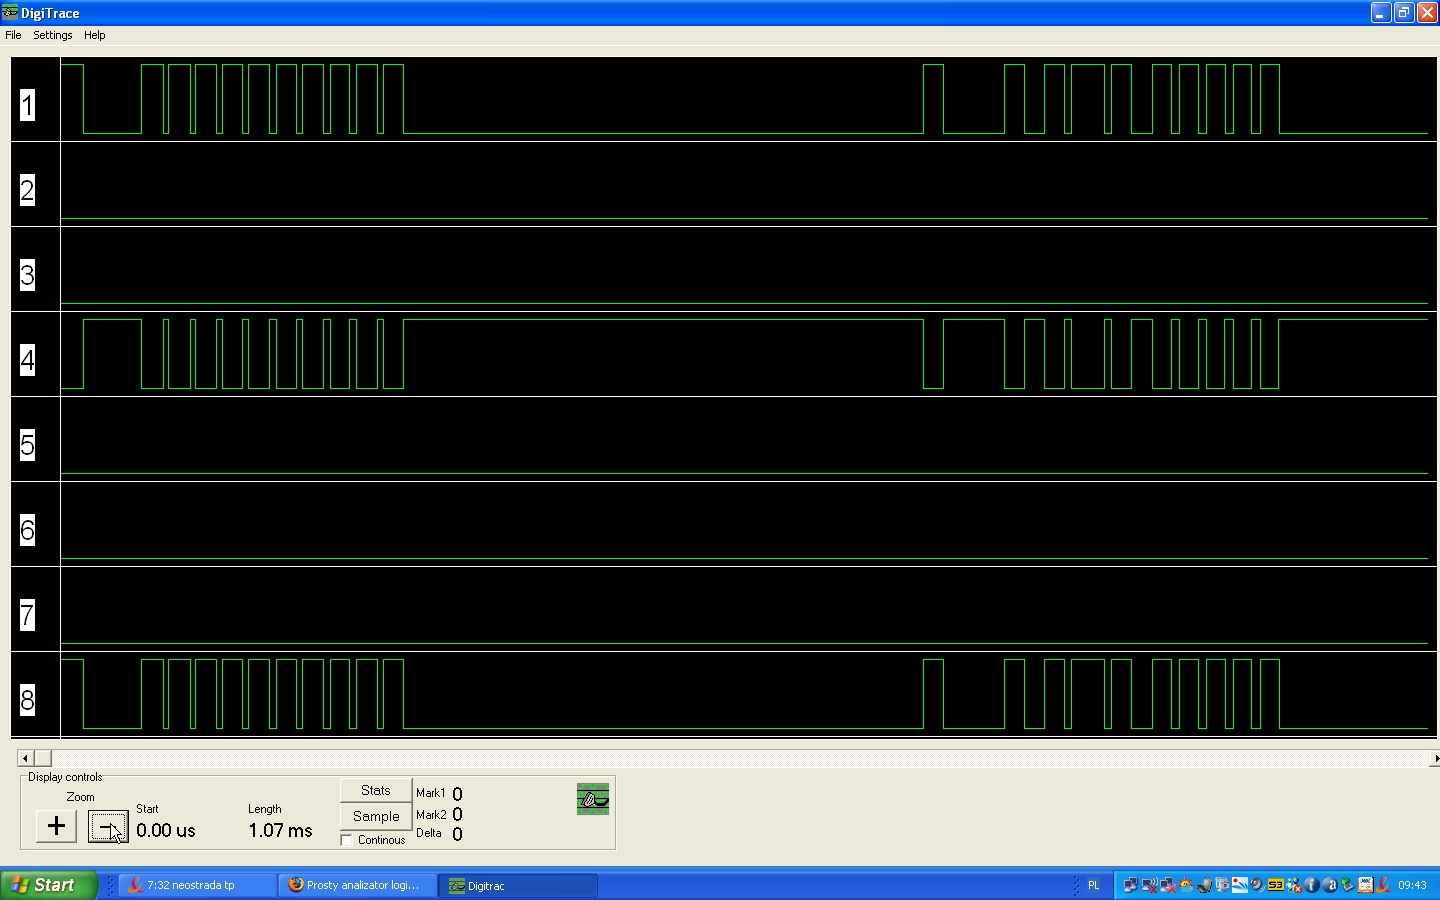Select channel 8 label

point(28,700)
